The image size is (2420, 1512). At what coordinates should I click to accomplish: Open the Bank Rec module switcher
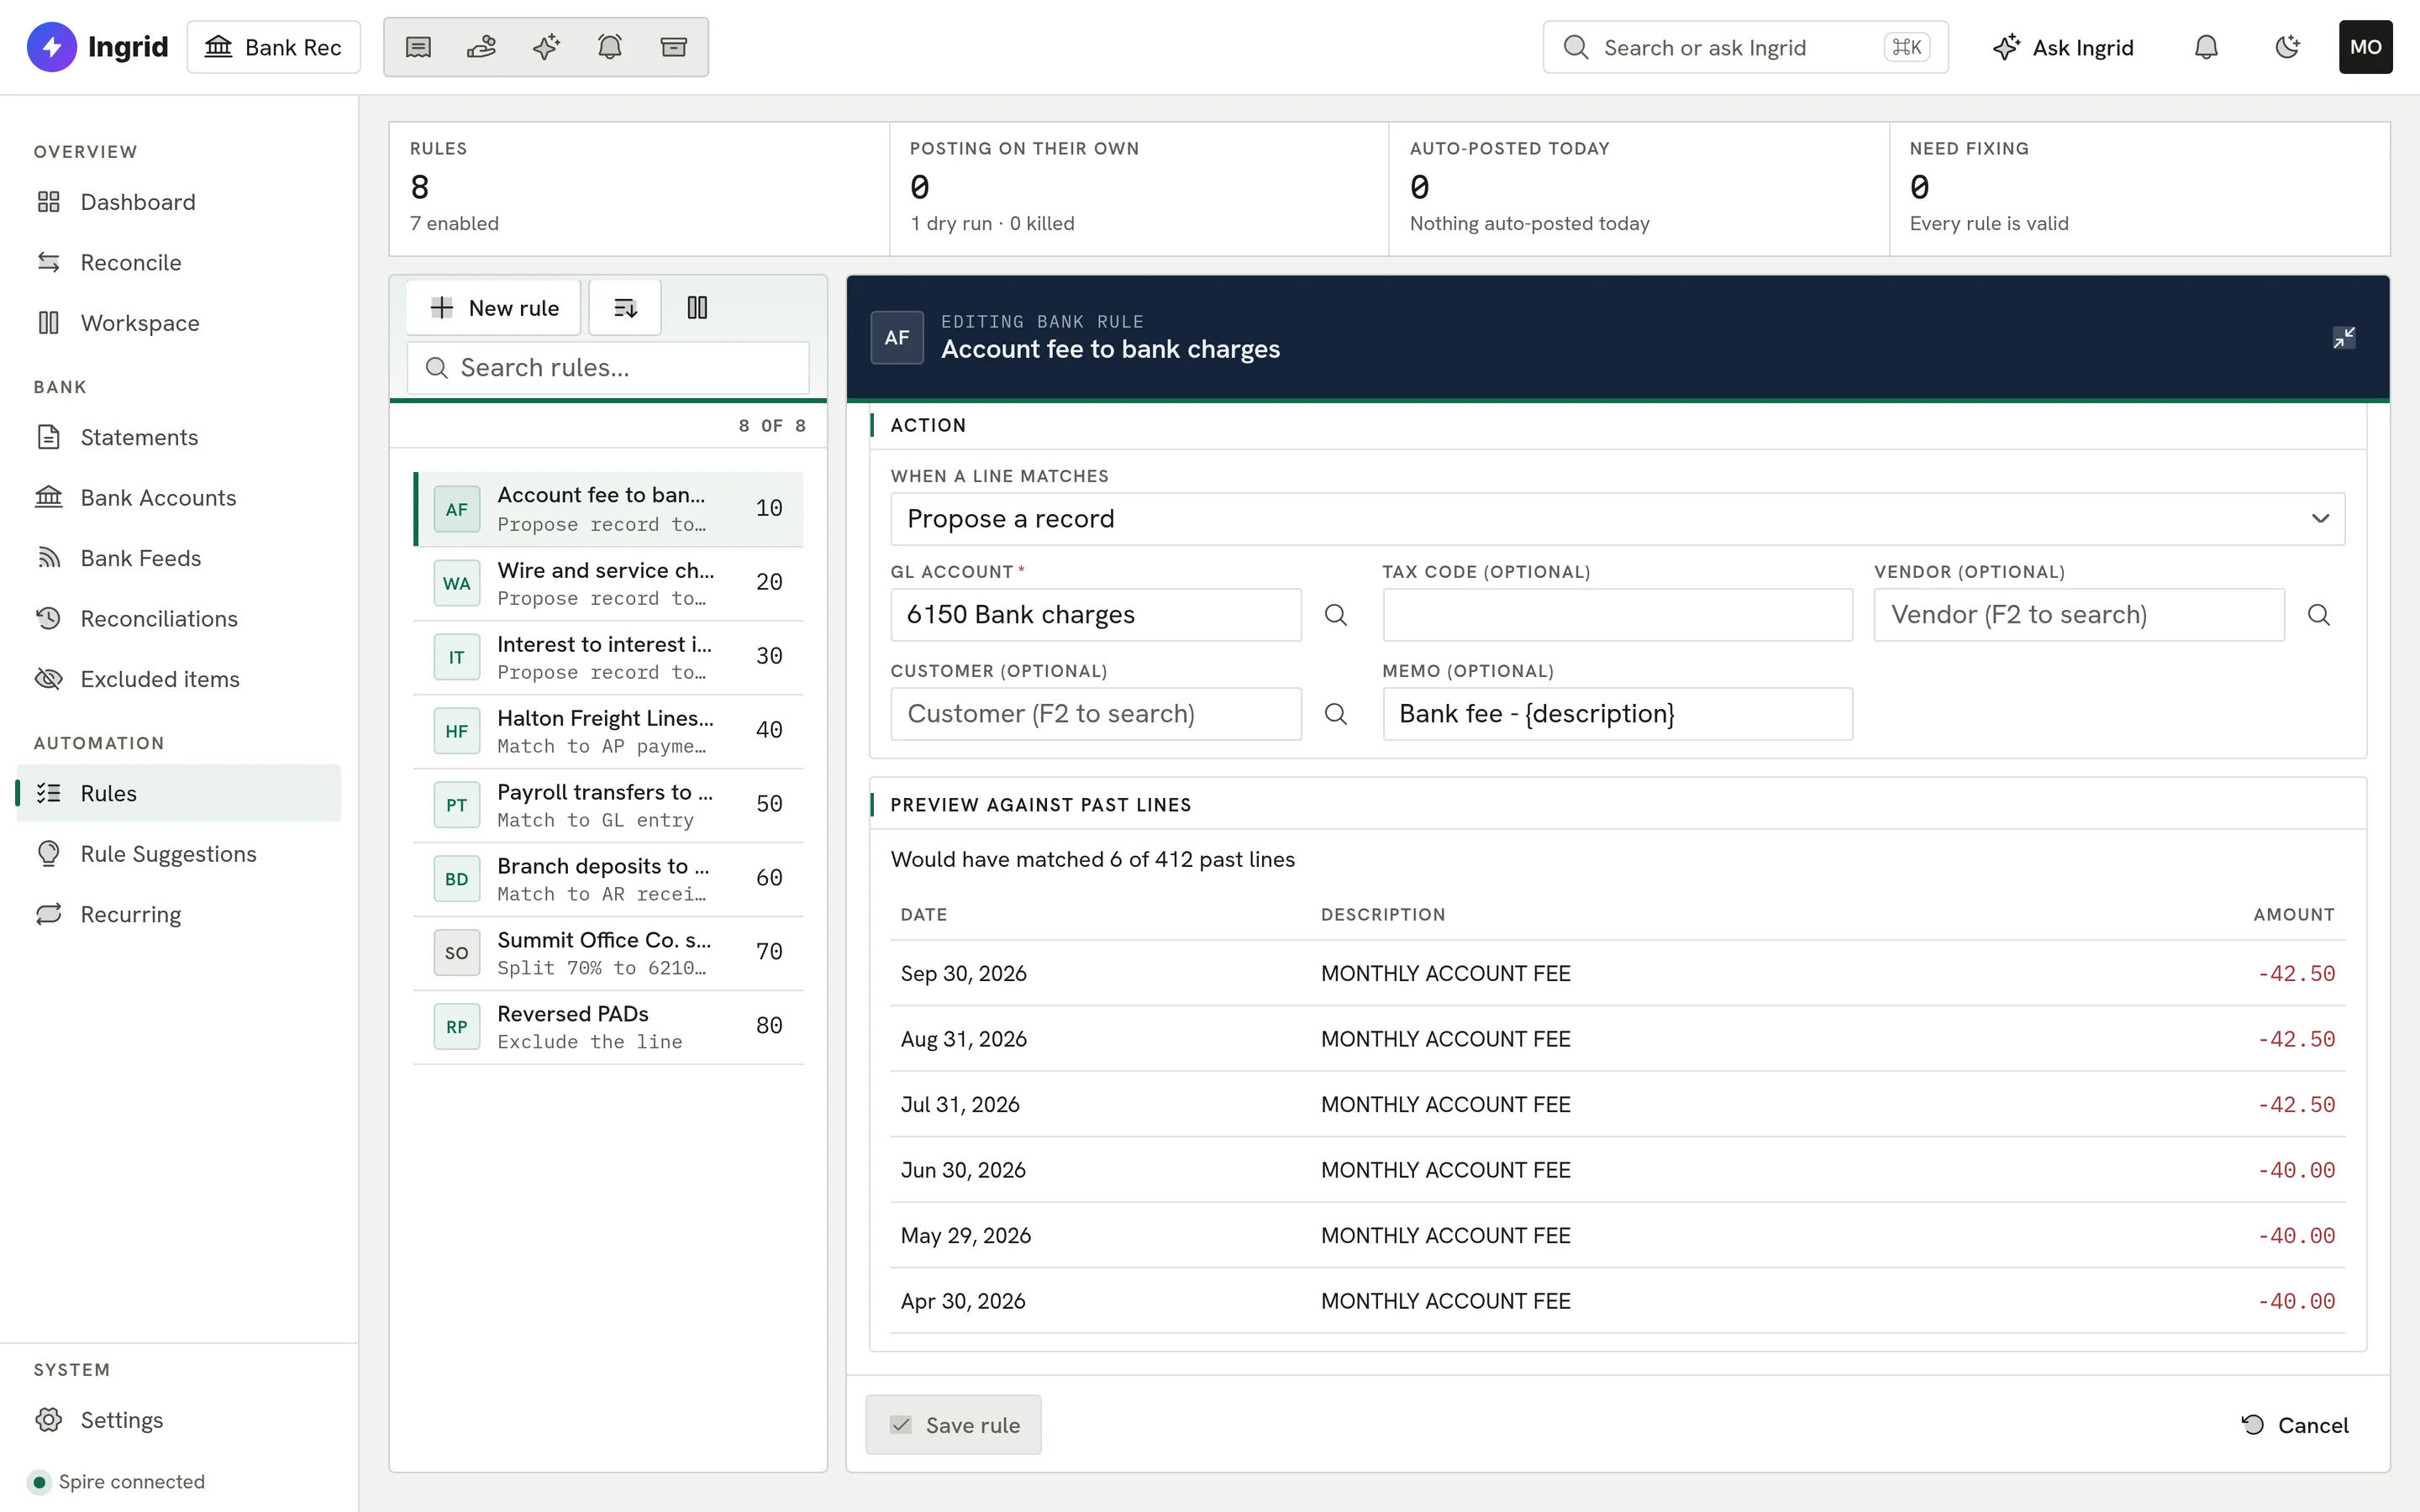274,47
